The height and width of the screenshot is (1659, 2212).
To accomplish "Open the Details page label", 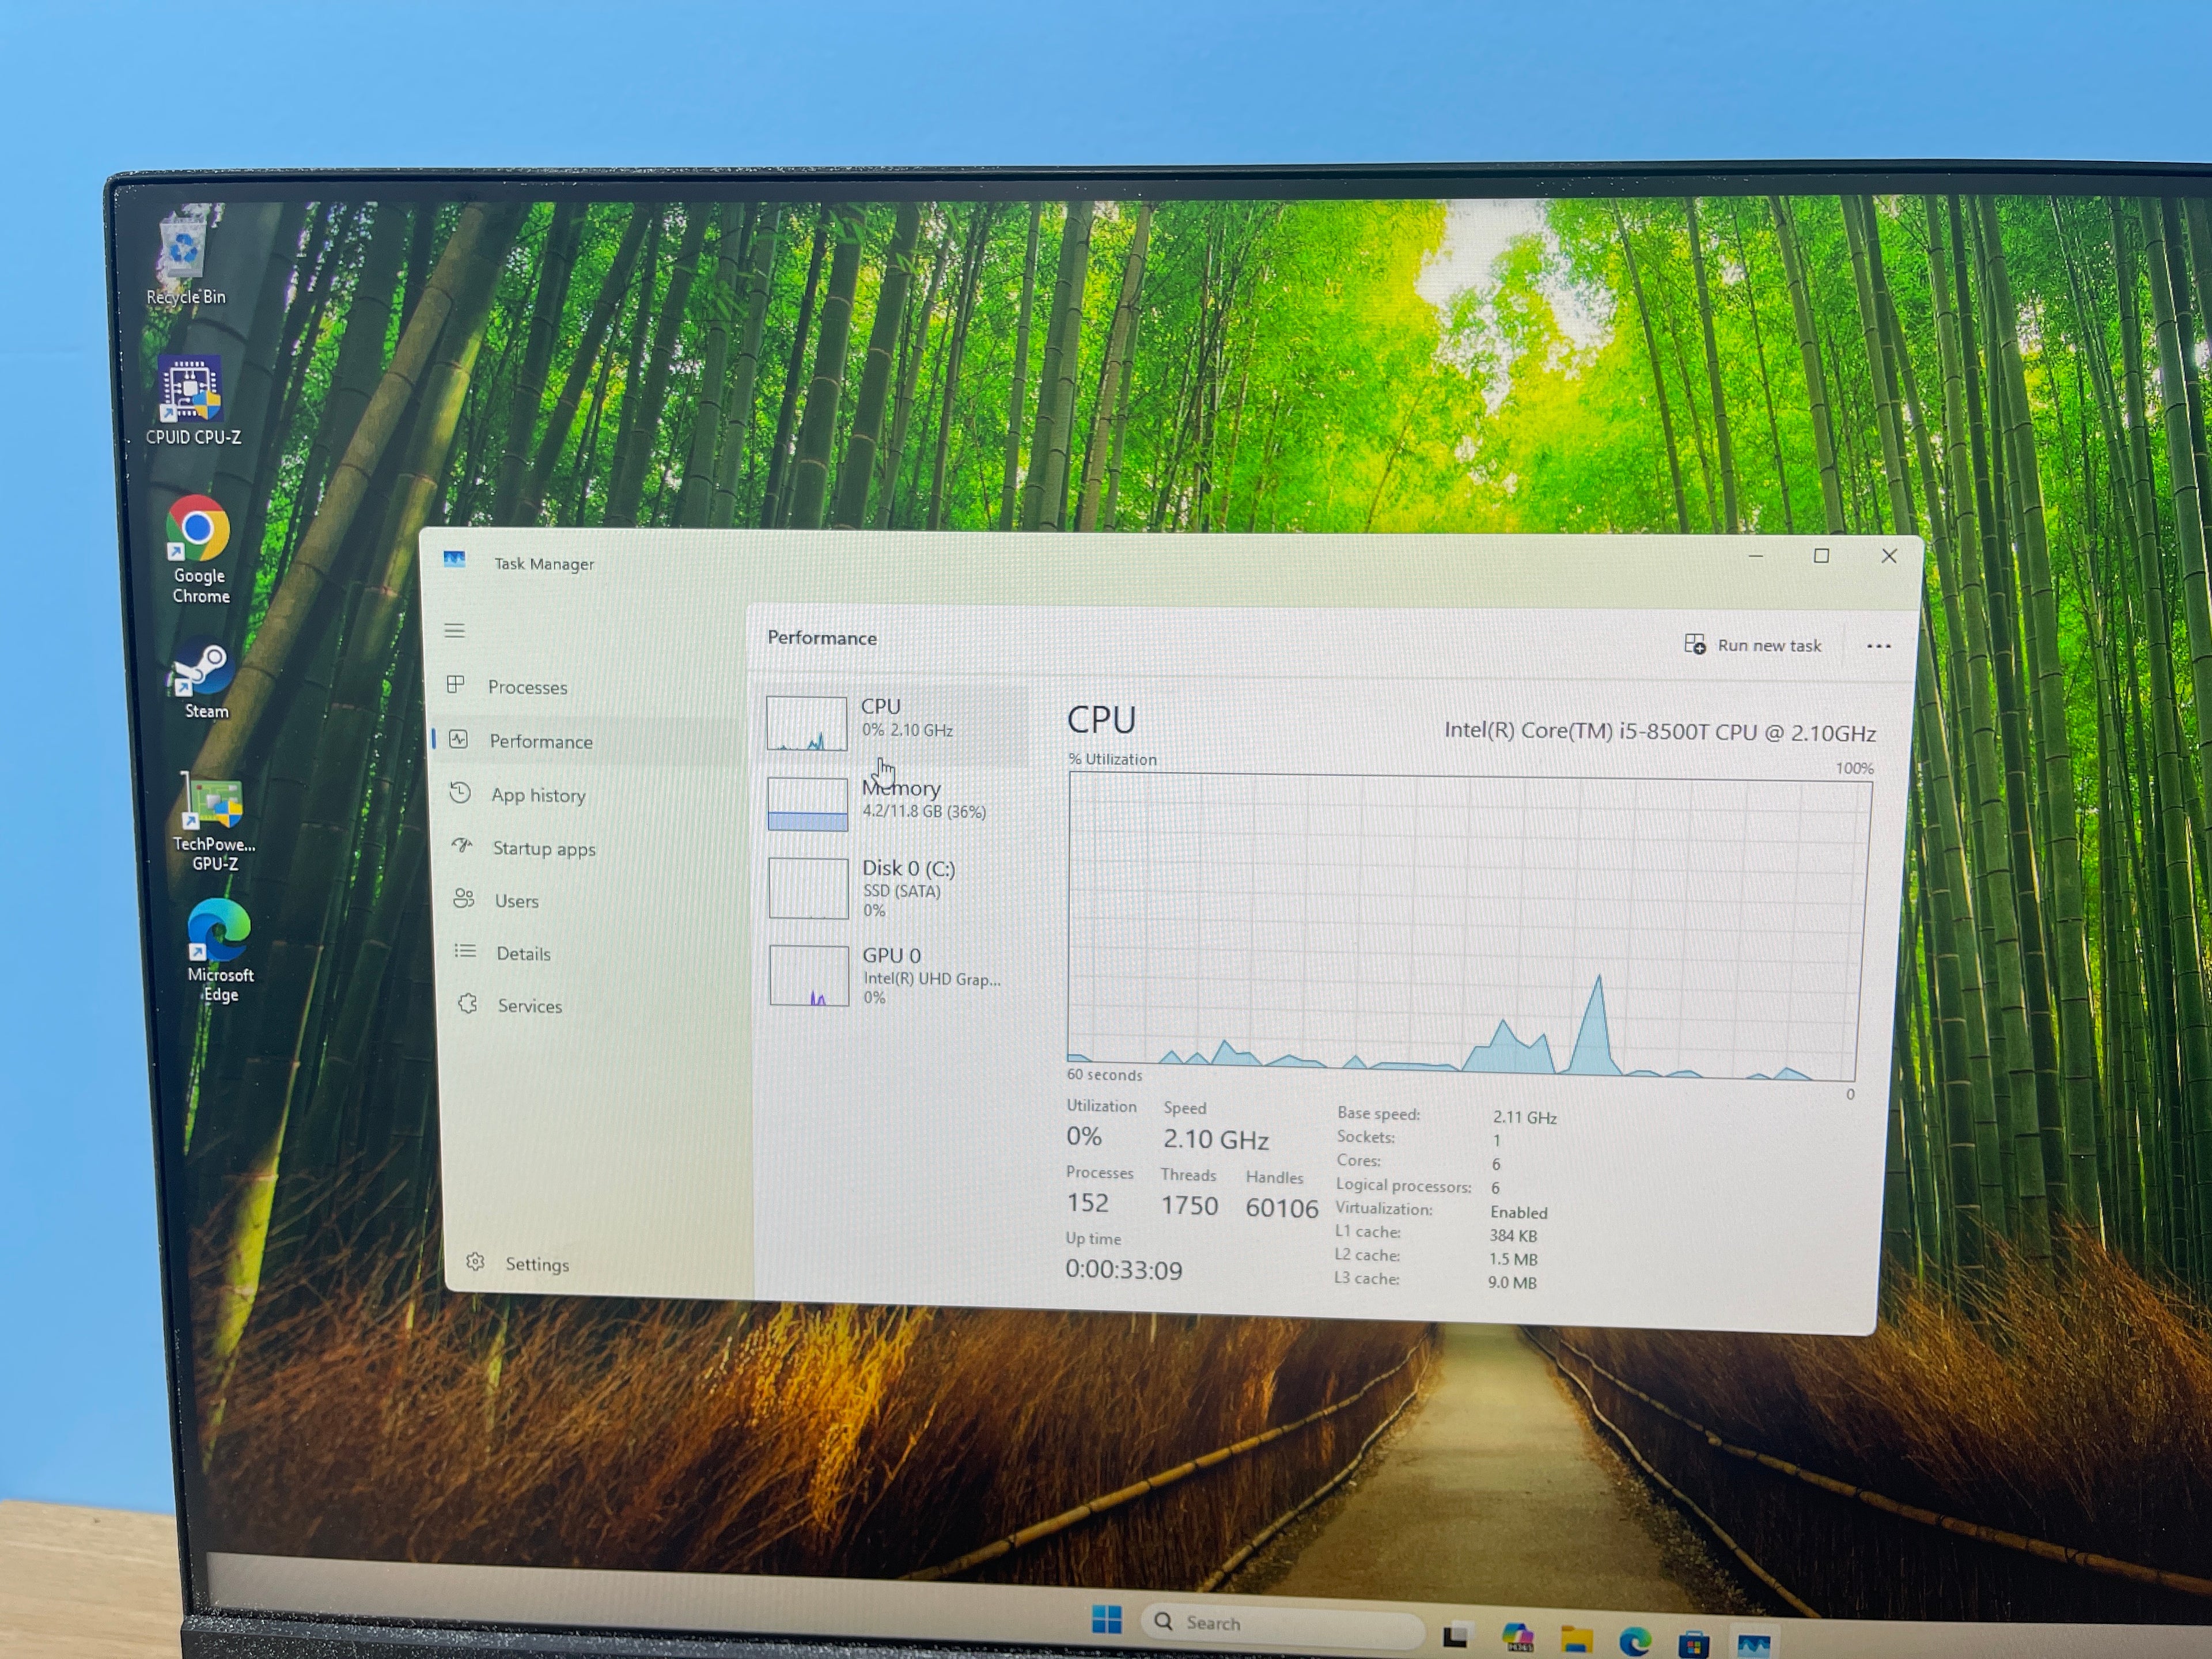I will click(x=523, y=954).
